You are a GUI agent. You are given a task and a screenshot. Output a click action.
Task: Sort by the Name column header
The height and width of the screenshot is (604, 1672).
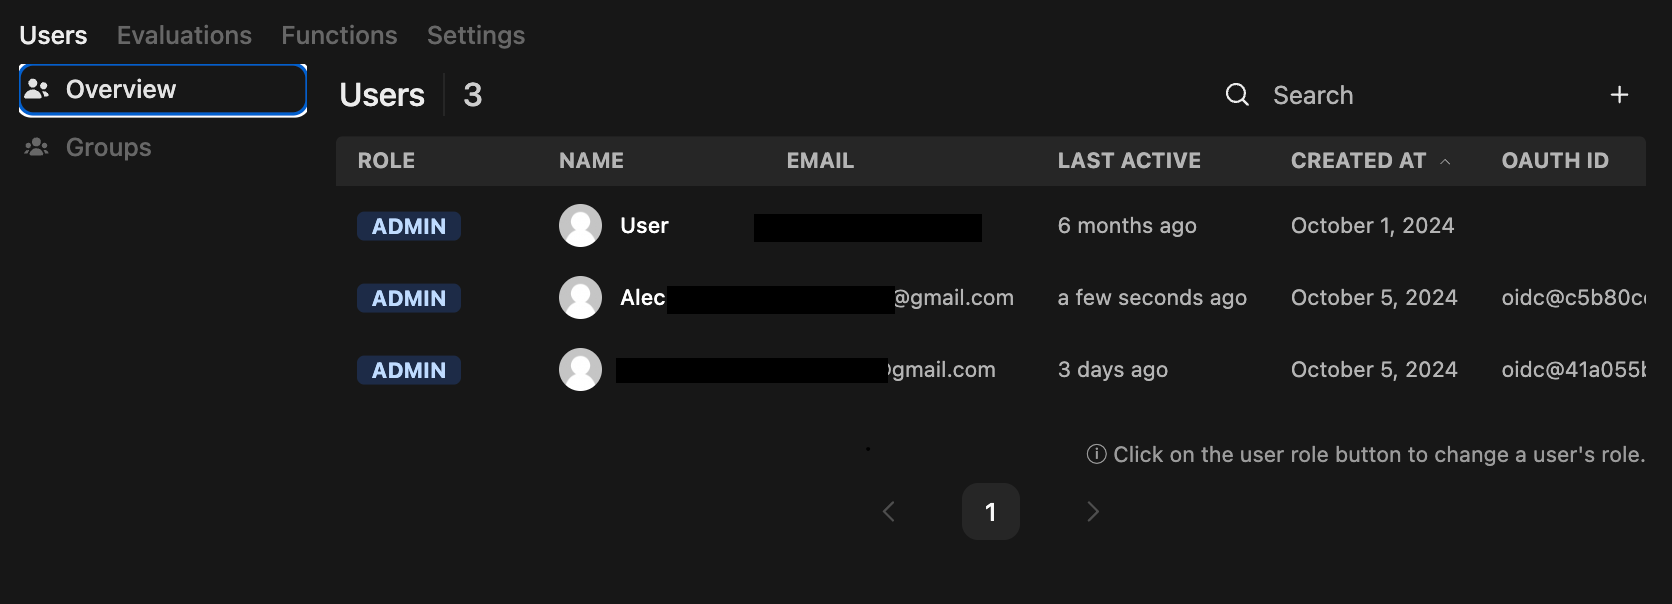(x=591, y=161)
